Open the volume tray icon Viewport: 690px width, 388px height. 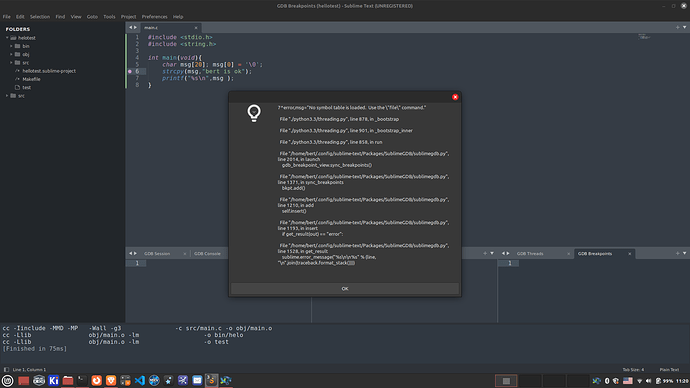[648, 381]
